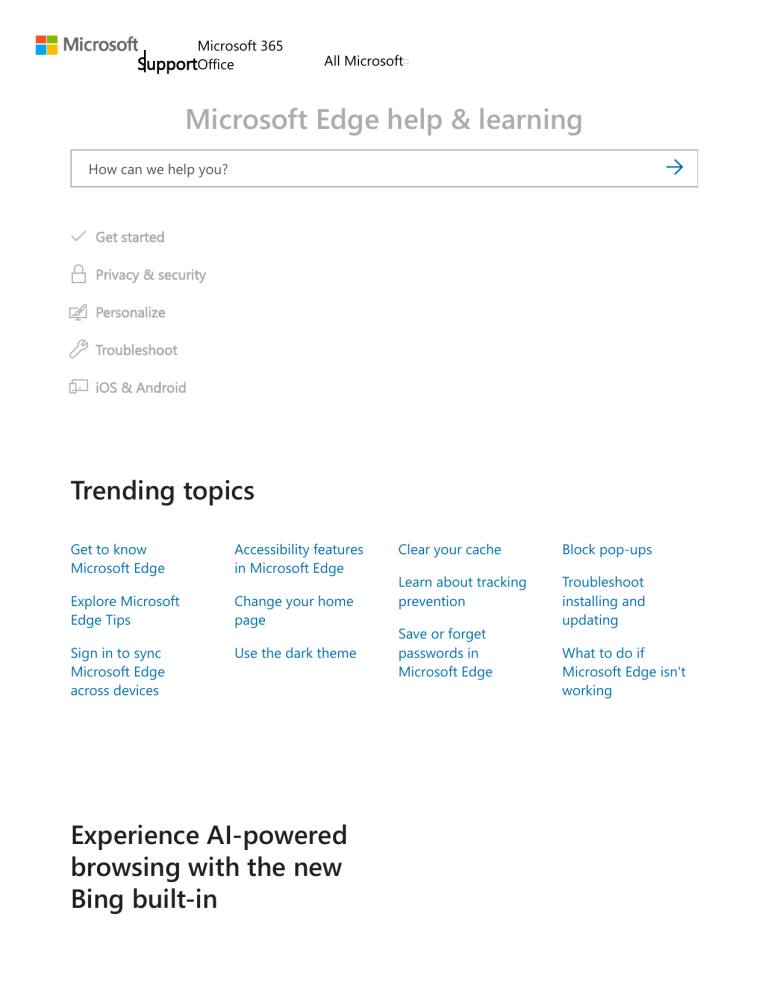
Task: Open Personalize via its pen icon
Action: (x=78, y=312)
